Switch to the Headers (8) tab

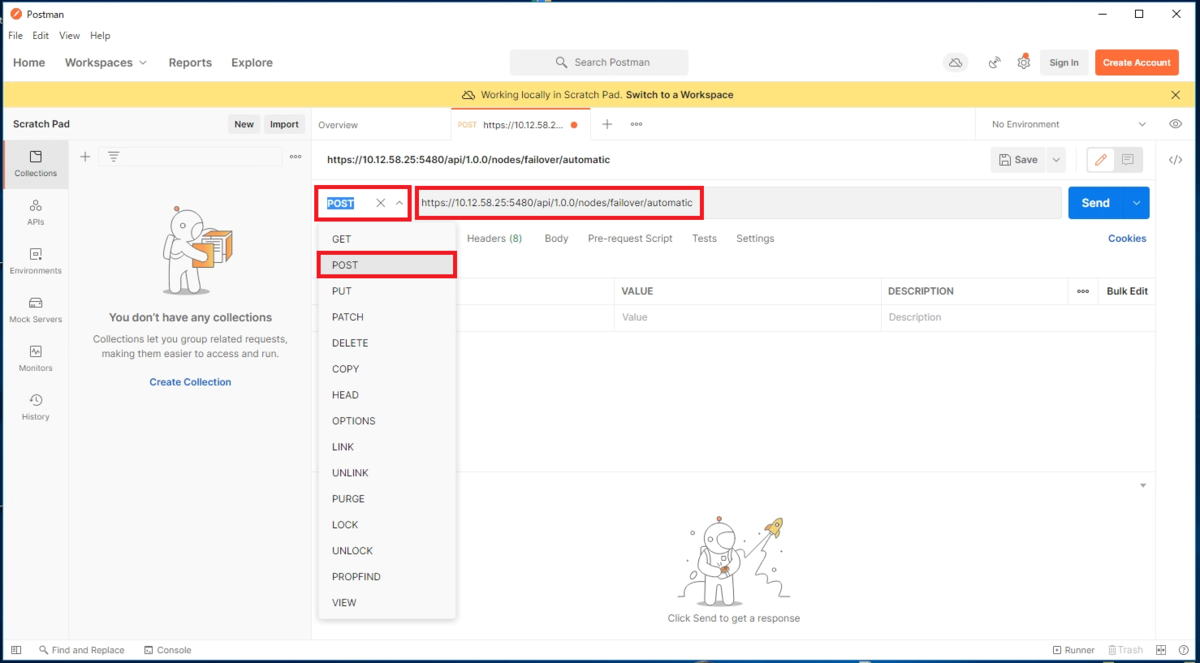pyautogui.click(x=494, y=239)
